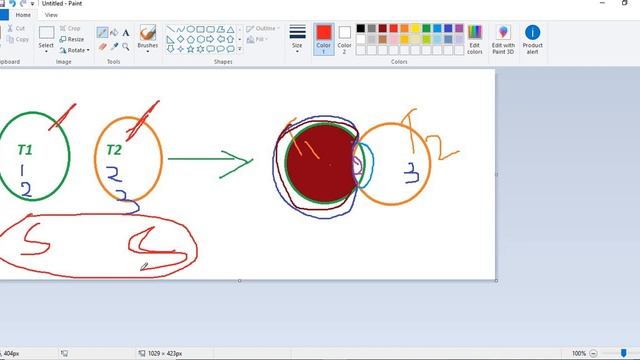The height and width of the screenshot is (360, 640).
Task: Choose the Six-point star shape
Action: tap(200, 49)
